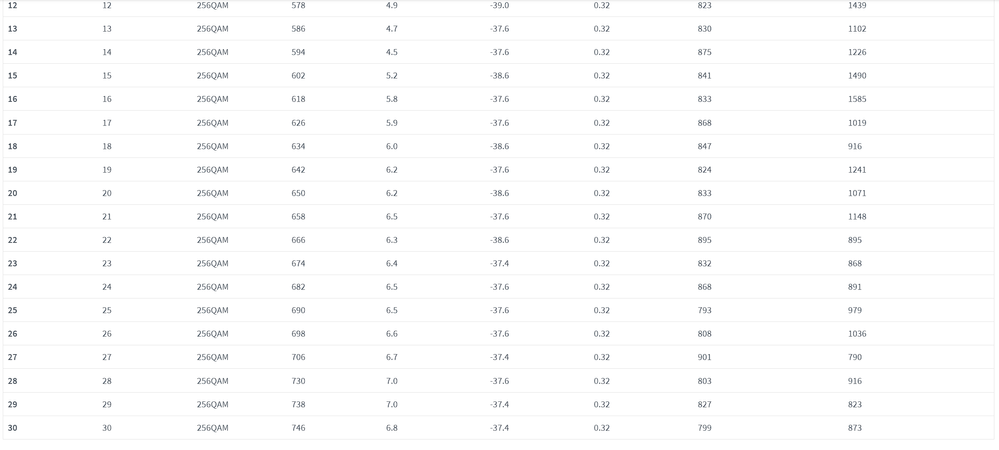Select the 1439 count cell
Screen dimensions: 999x450
857,5
